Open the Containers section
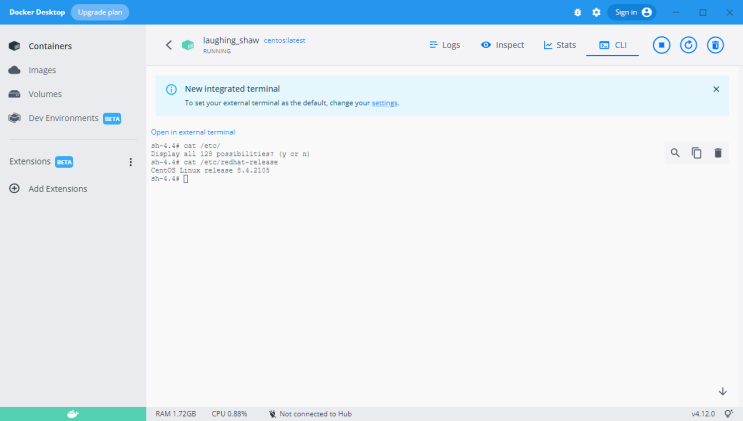This screenshot has width=743, height=421. (50, 46)
